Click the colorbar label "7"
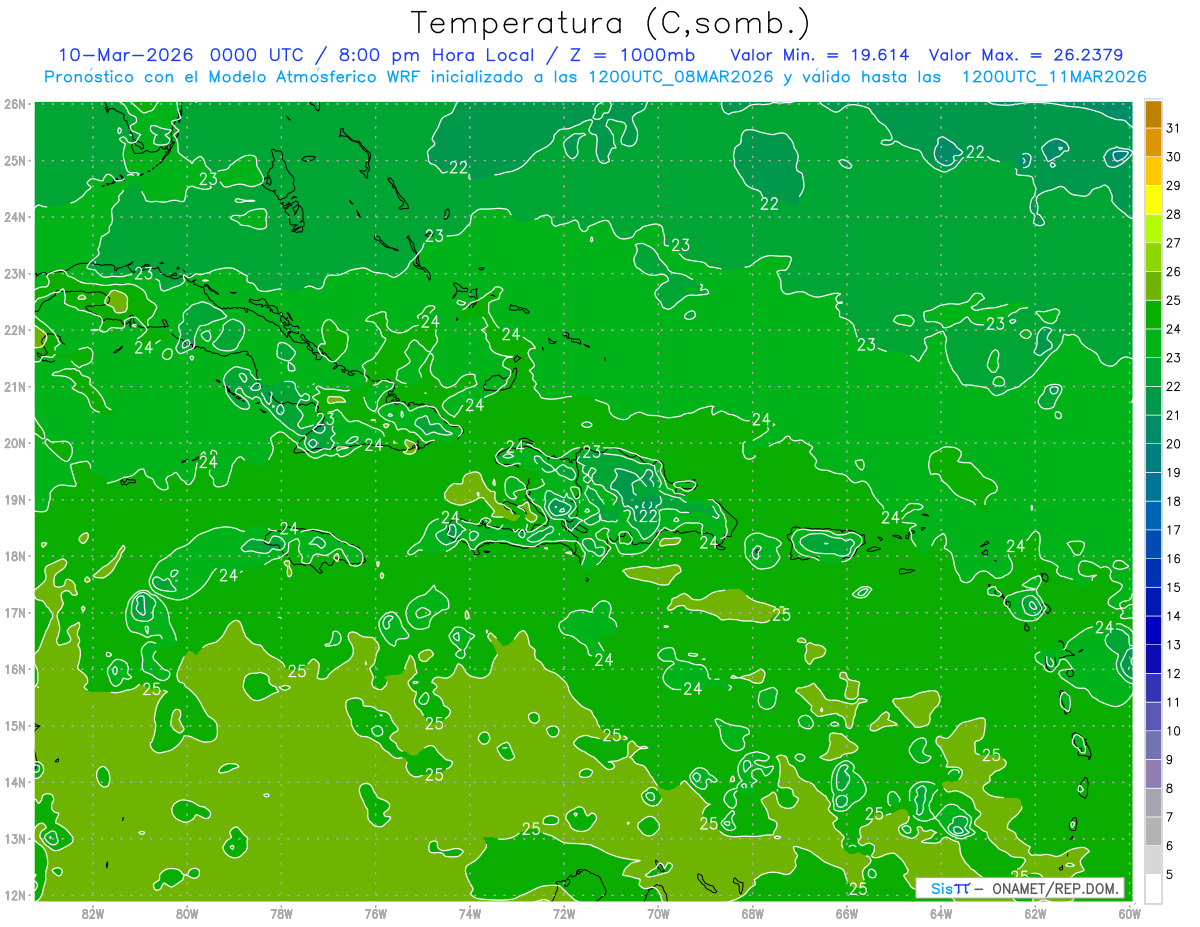The image size is (1200, 927). coord(1169,817)
